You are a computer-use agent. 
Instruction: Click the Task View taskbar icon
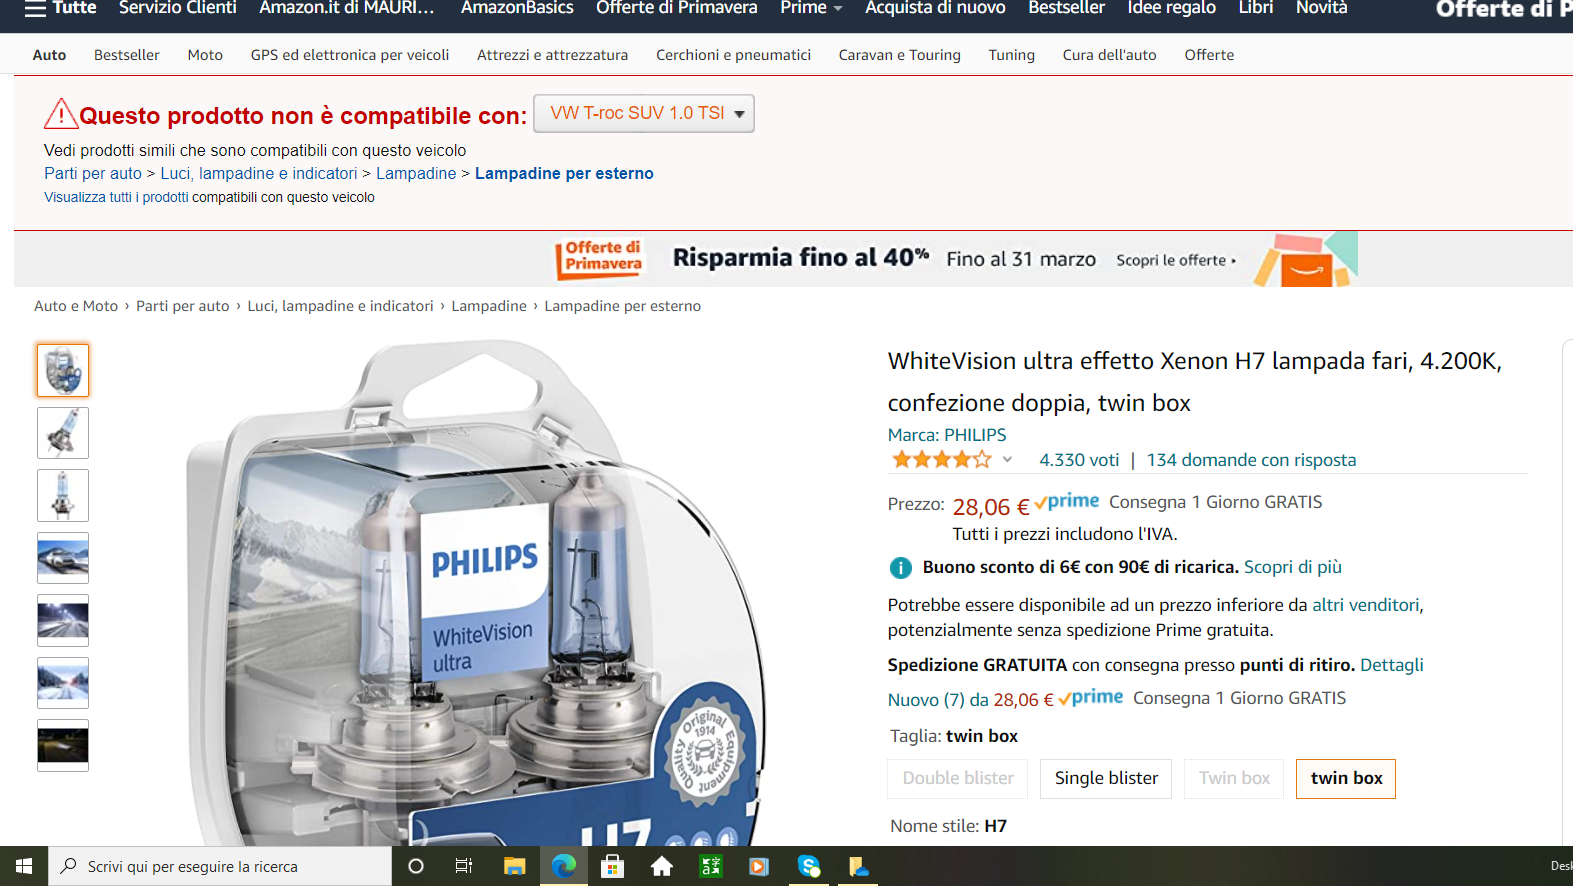pos(464,866)
